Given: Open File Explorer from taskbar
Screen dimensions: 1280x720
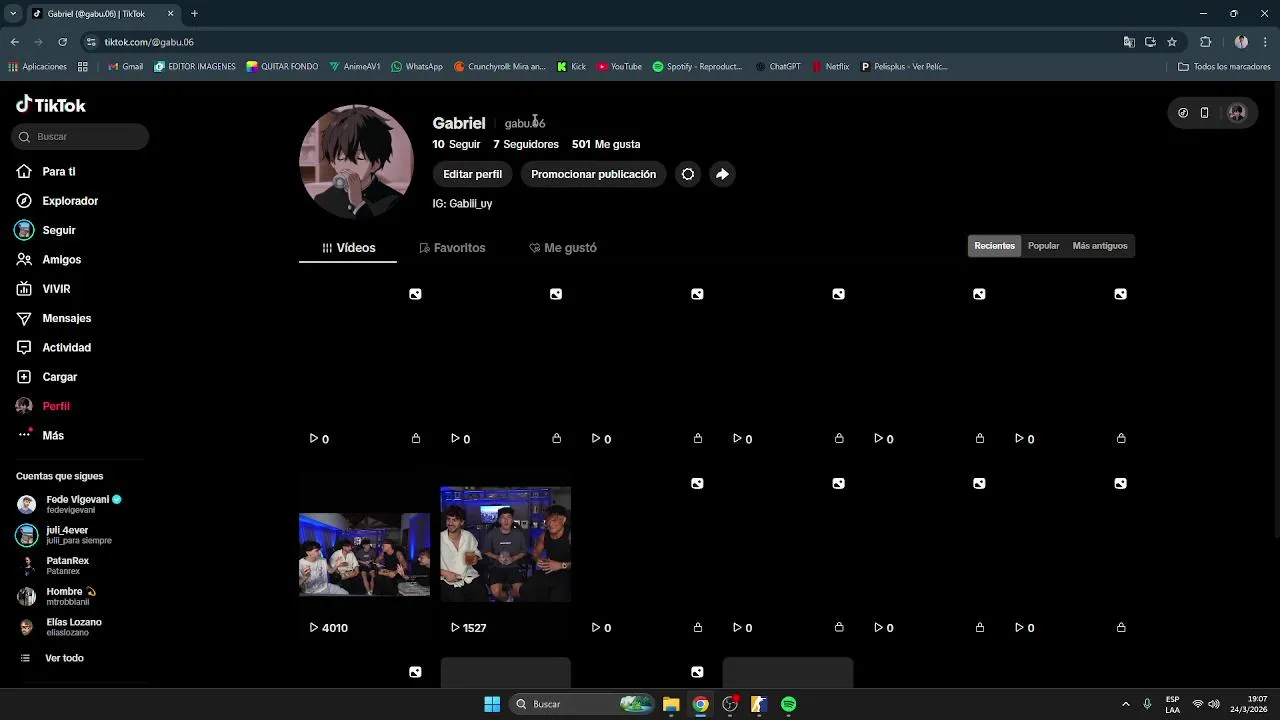Looking at the screenshot, I should (671, 704).
